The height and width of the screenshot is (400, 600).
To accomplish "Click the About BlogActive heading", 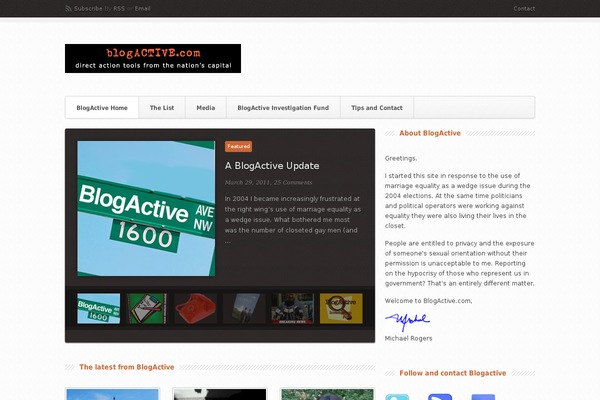I will click(x=430, y=133).
